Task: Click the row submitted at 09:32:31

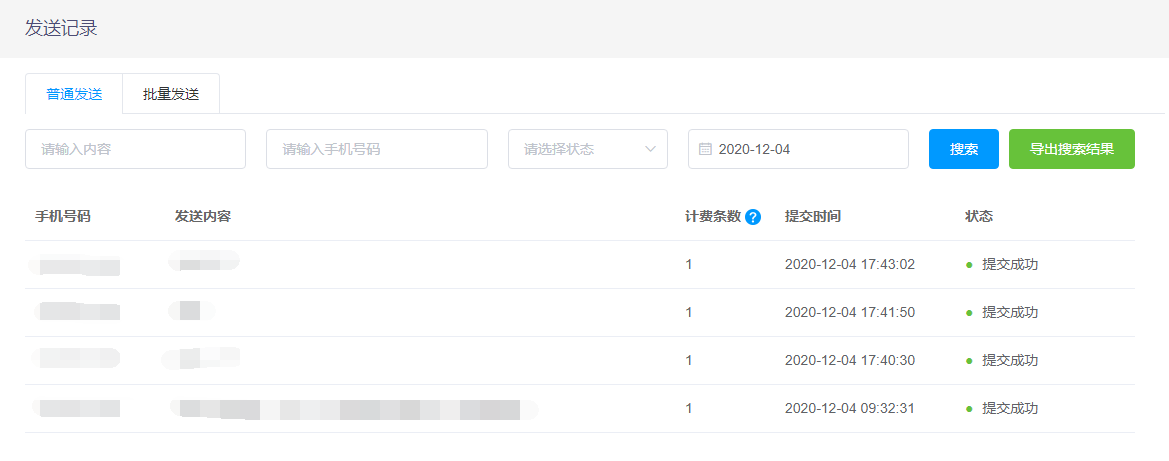Action: pos(850,409)
